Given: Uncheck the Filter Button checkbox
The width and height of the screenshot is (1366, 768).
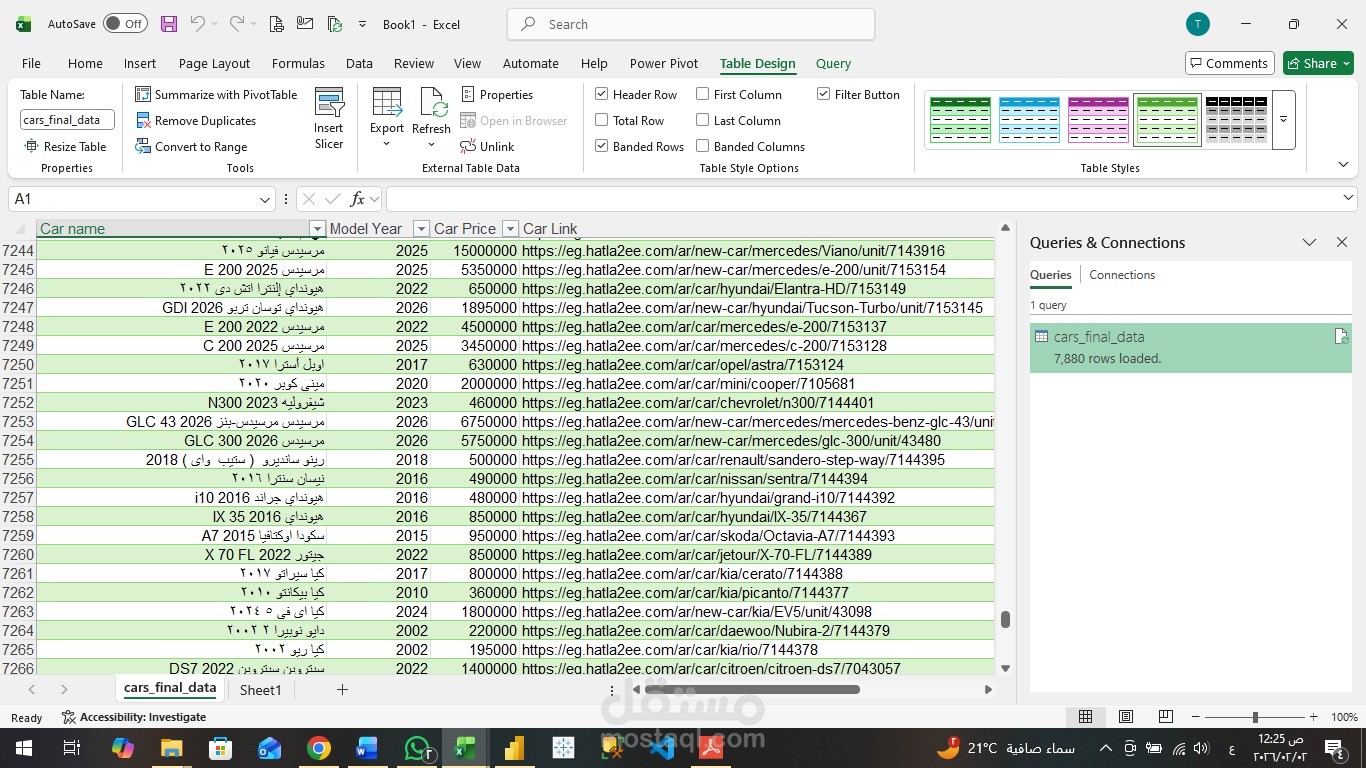Looking at the screenshot, I should (x=823, y=94).
